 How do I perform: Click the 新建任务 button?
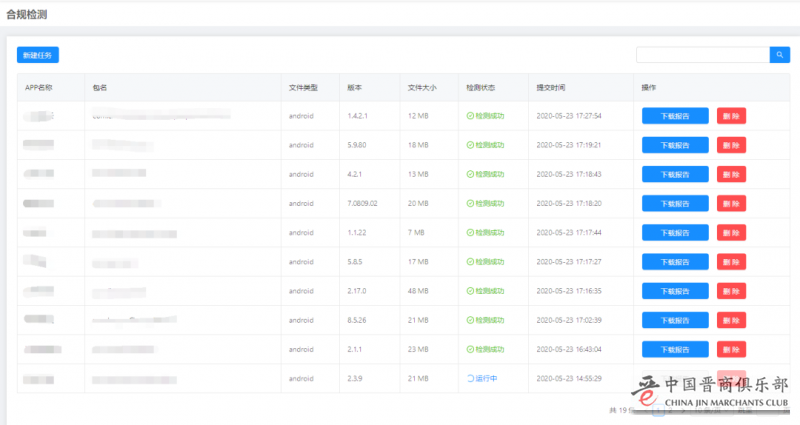(x=38, y=55)
